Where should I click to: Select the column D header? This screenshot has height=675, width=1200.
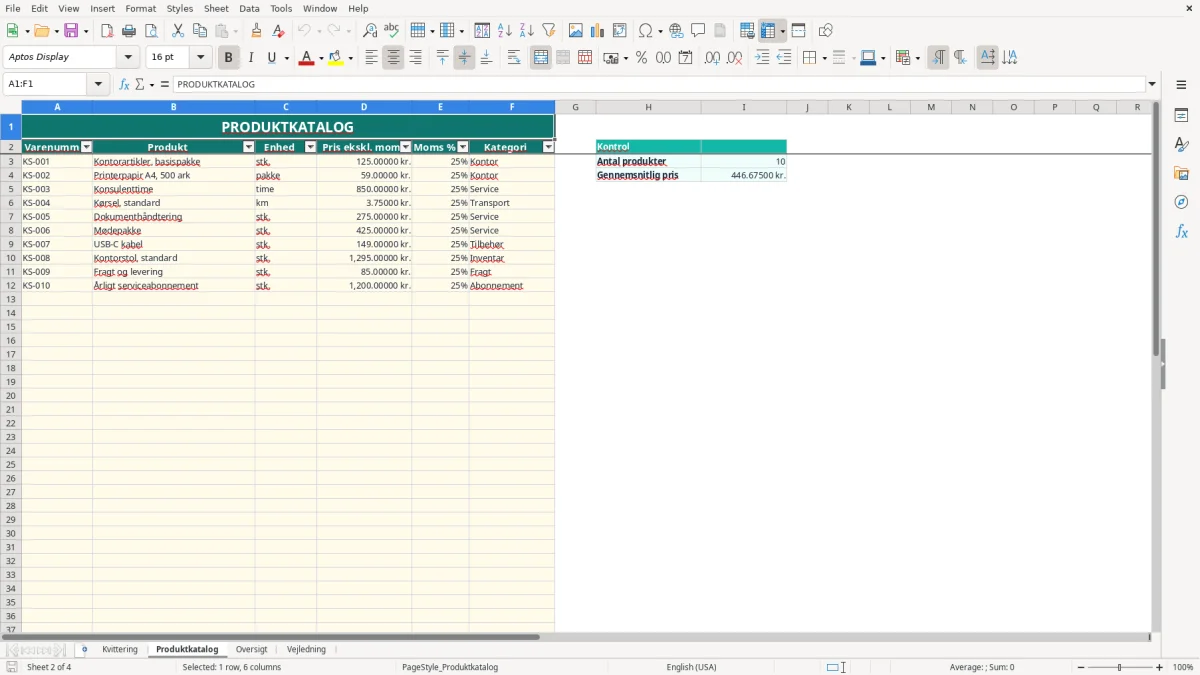(364, 107)
